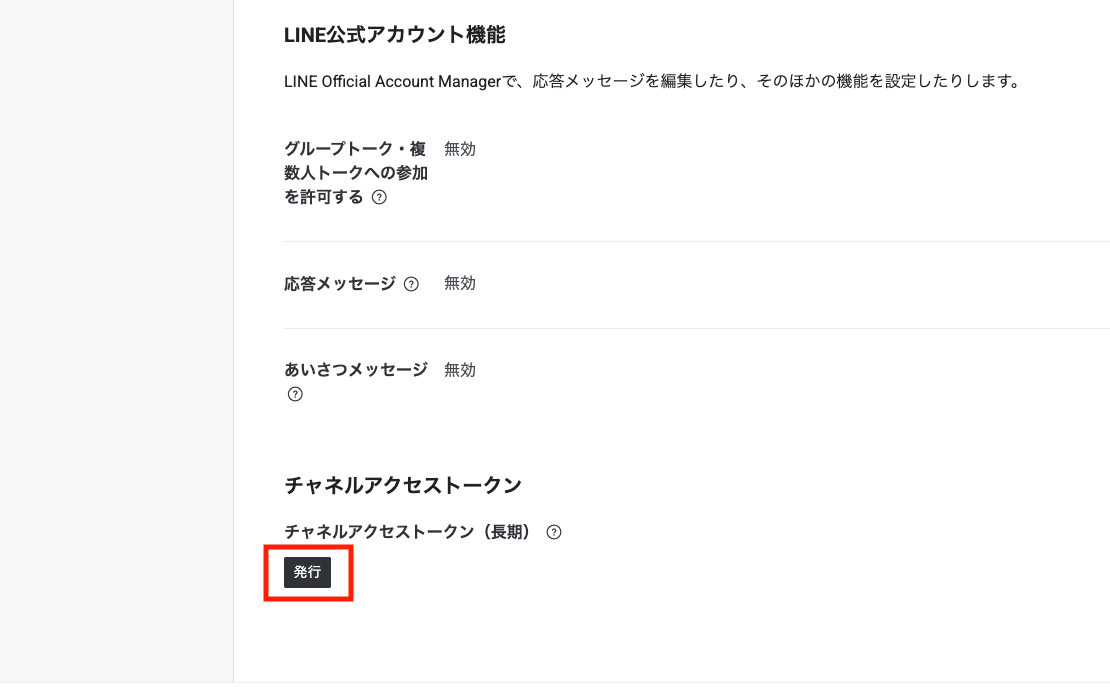Change 応答メッセージ from 無効 state

coord(459,283)
